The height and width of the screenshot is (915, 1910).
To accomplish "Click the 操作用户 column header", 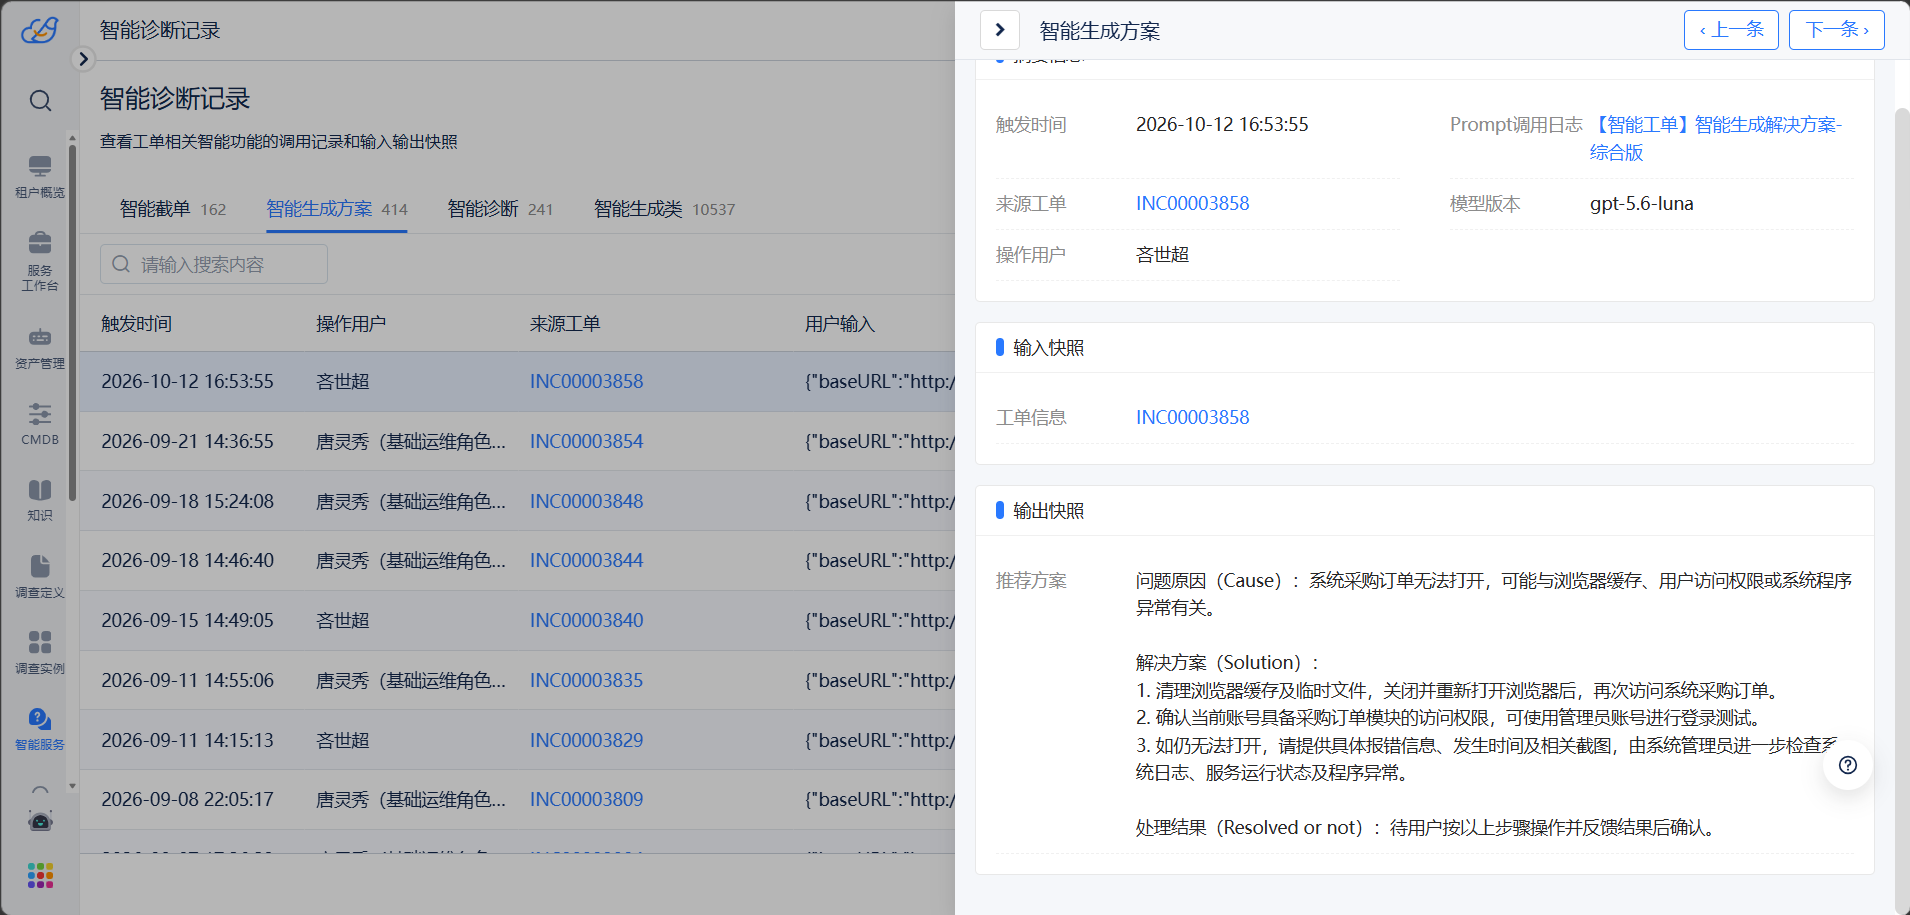I will click(x=351, y=324).
